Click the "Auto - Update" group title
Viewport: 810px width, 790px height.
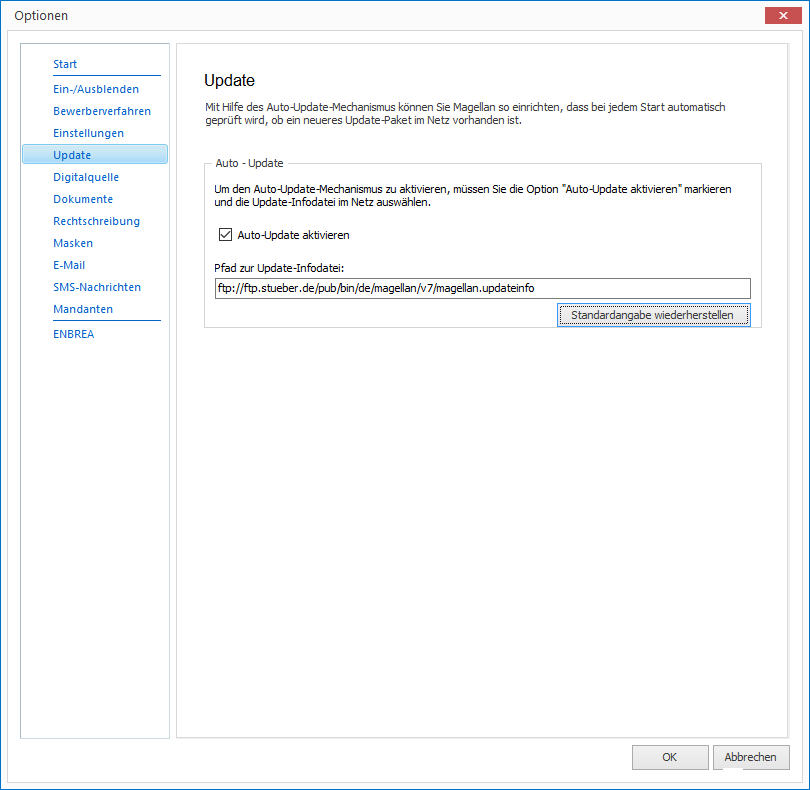click(x=250, y=163)
